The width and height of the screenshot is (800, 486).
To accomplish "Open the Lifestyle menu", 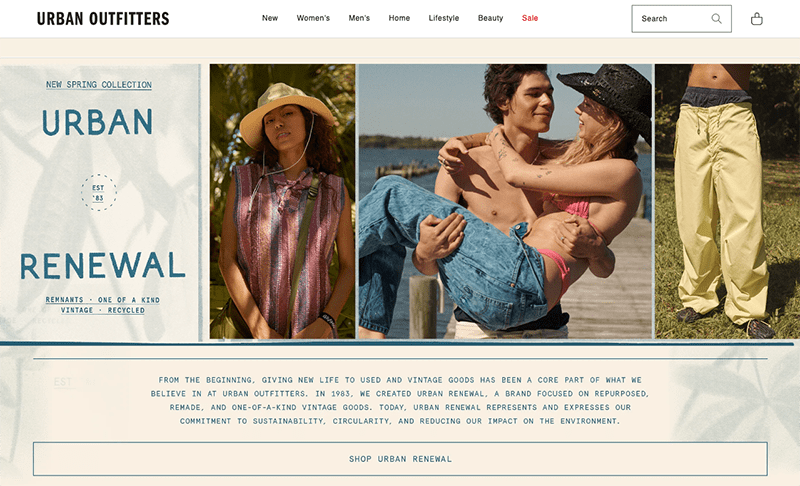I will coord(444,18).
